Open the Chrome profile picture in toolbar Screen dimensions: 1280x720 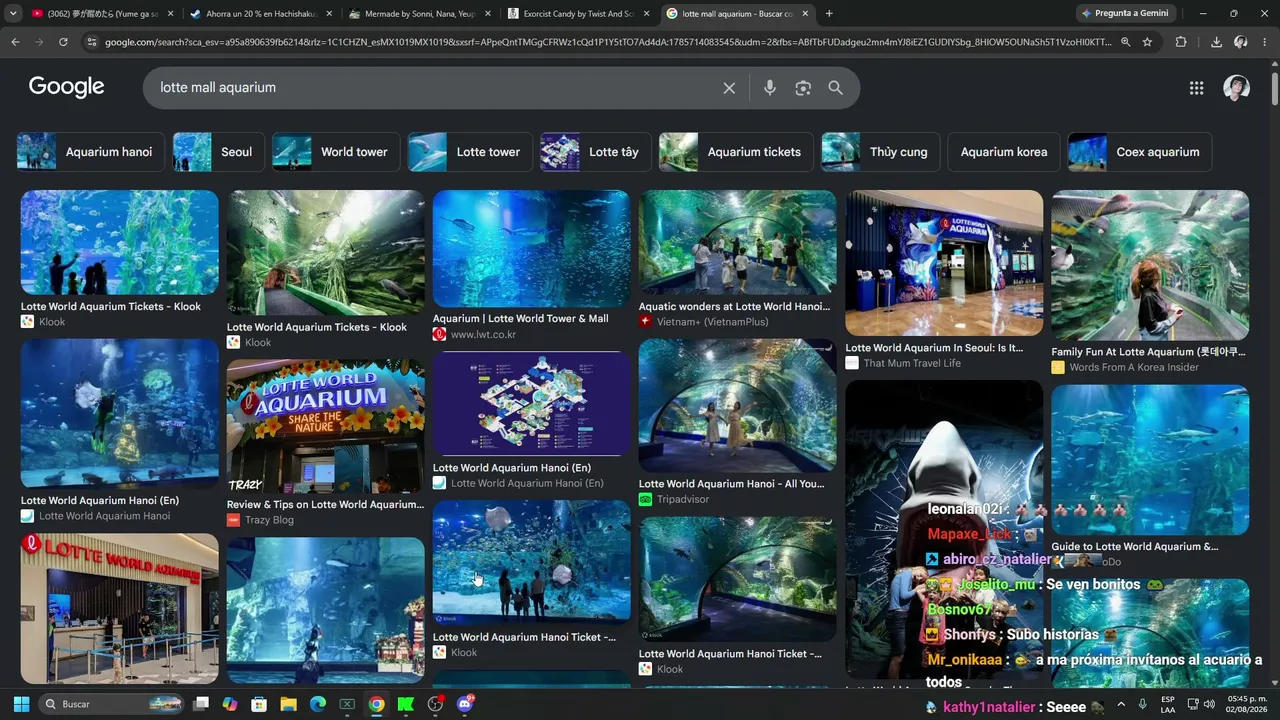tap(1241, 42)
